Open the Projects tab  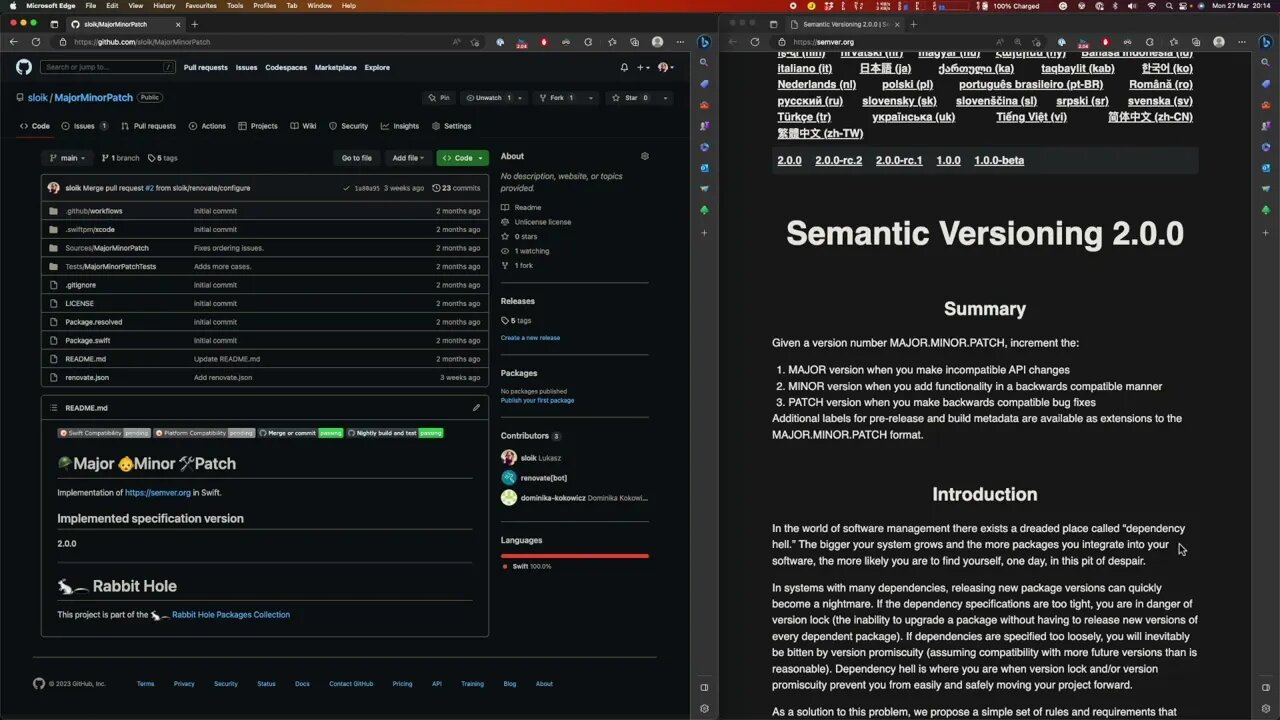pos(258,126)
